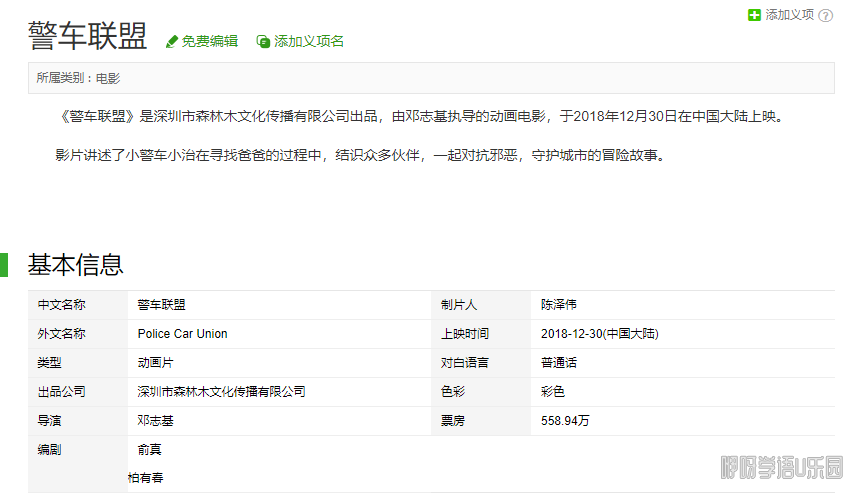
Task: Open the 添加义项名 link
Action: [x=309, y=41]
